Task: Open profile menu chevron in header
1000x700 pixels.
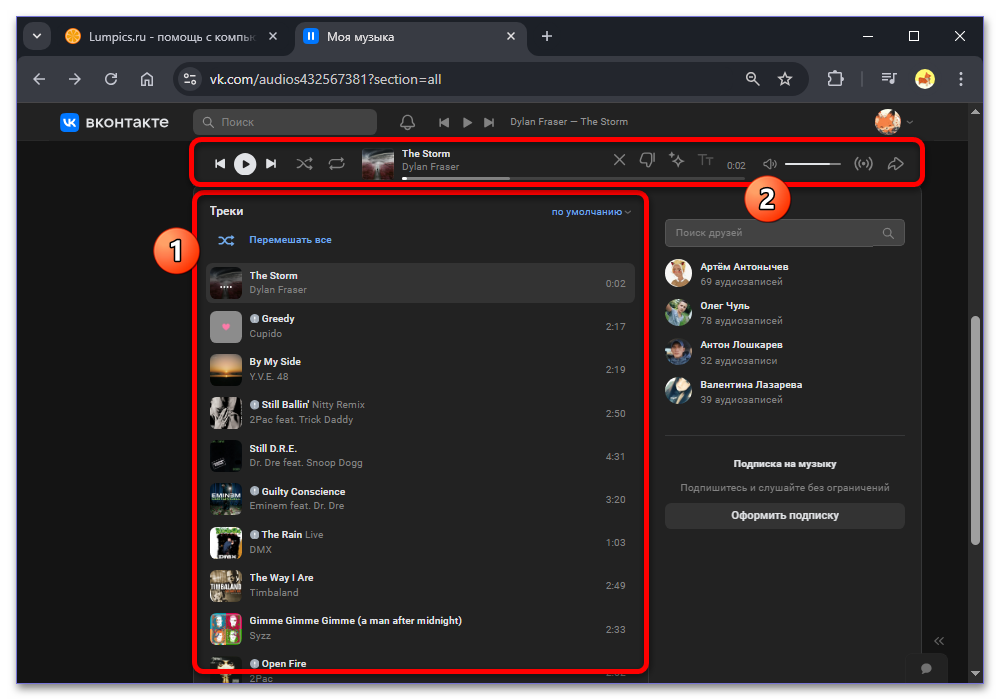Action: [910, 122]
